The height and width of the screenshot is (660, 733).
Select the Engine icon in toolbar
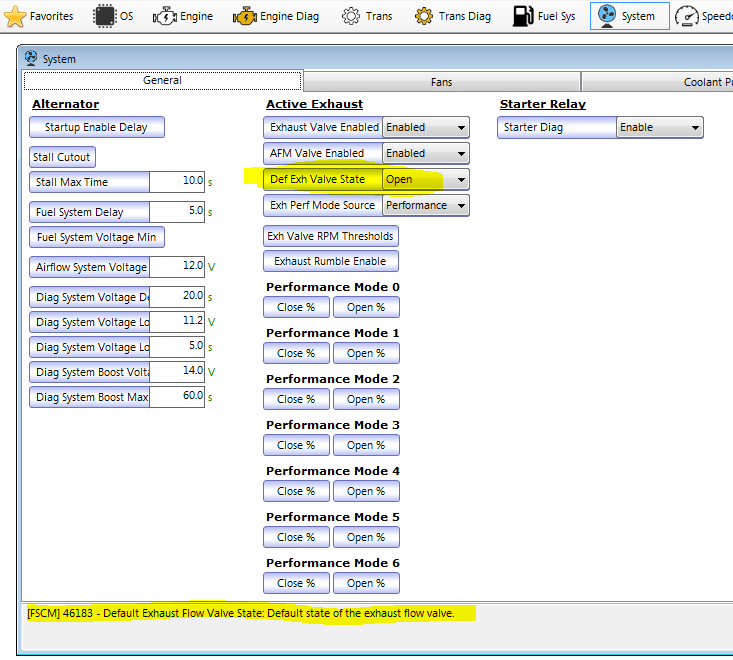pyautogui.click(x=164, y=16)
